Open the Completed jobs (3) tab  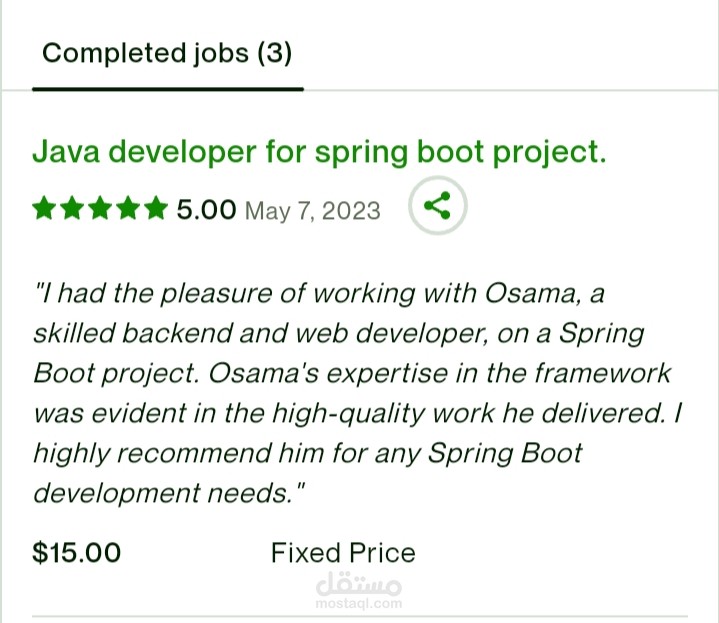coord(167,53)
